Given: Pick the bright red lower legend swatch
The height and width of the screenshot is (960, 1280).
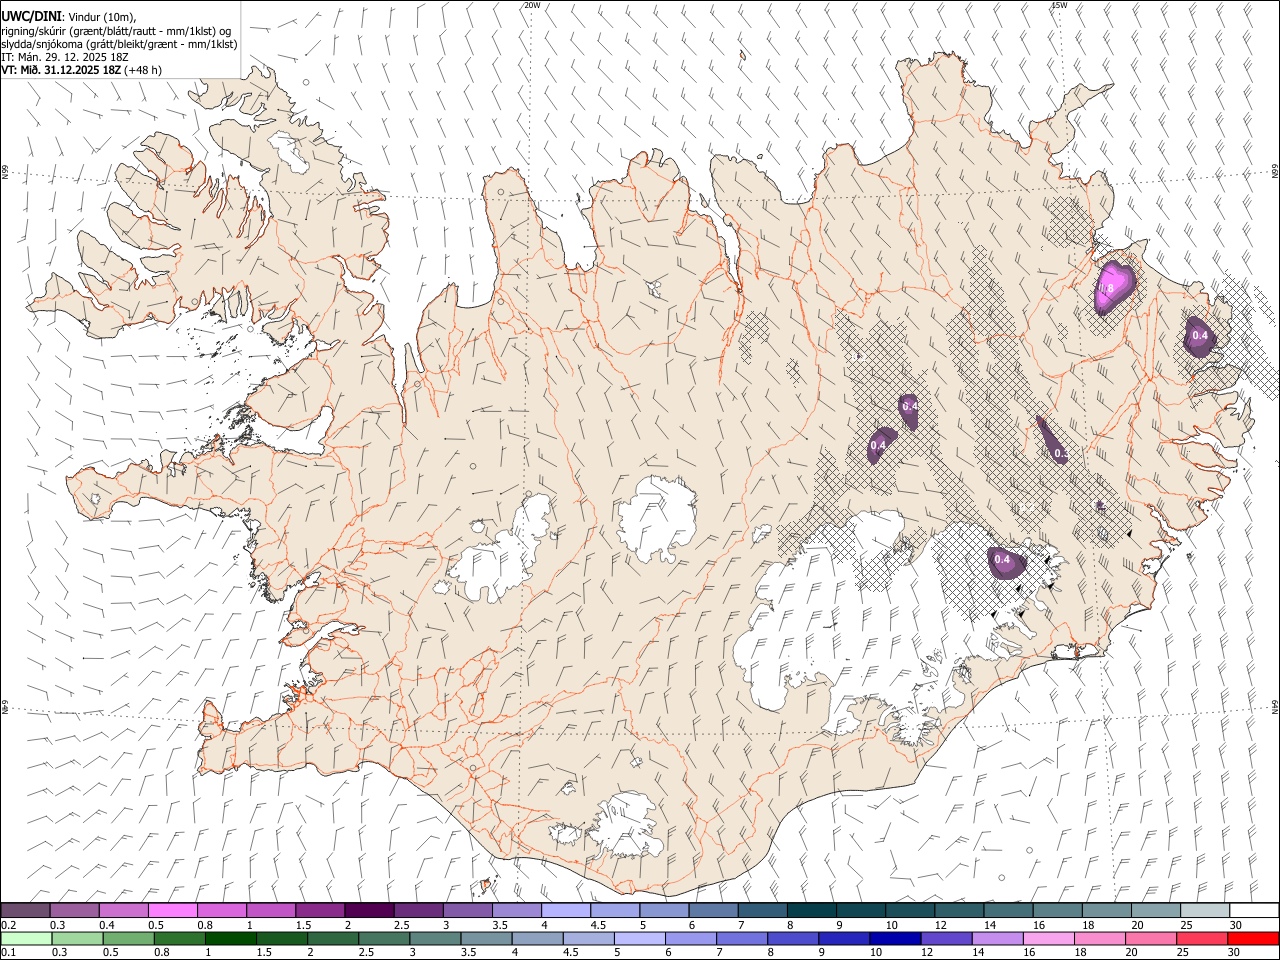Looking at the screenshot, I should click(1252, 938).
